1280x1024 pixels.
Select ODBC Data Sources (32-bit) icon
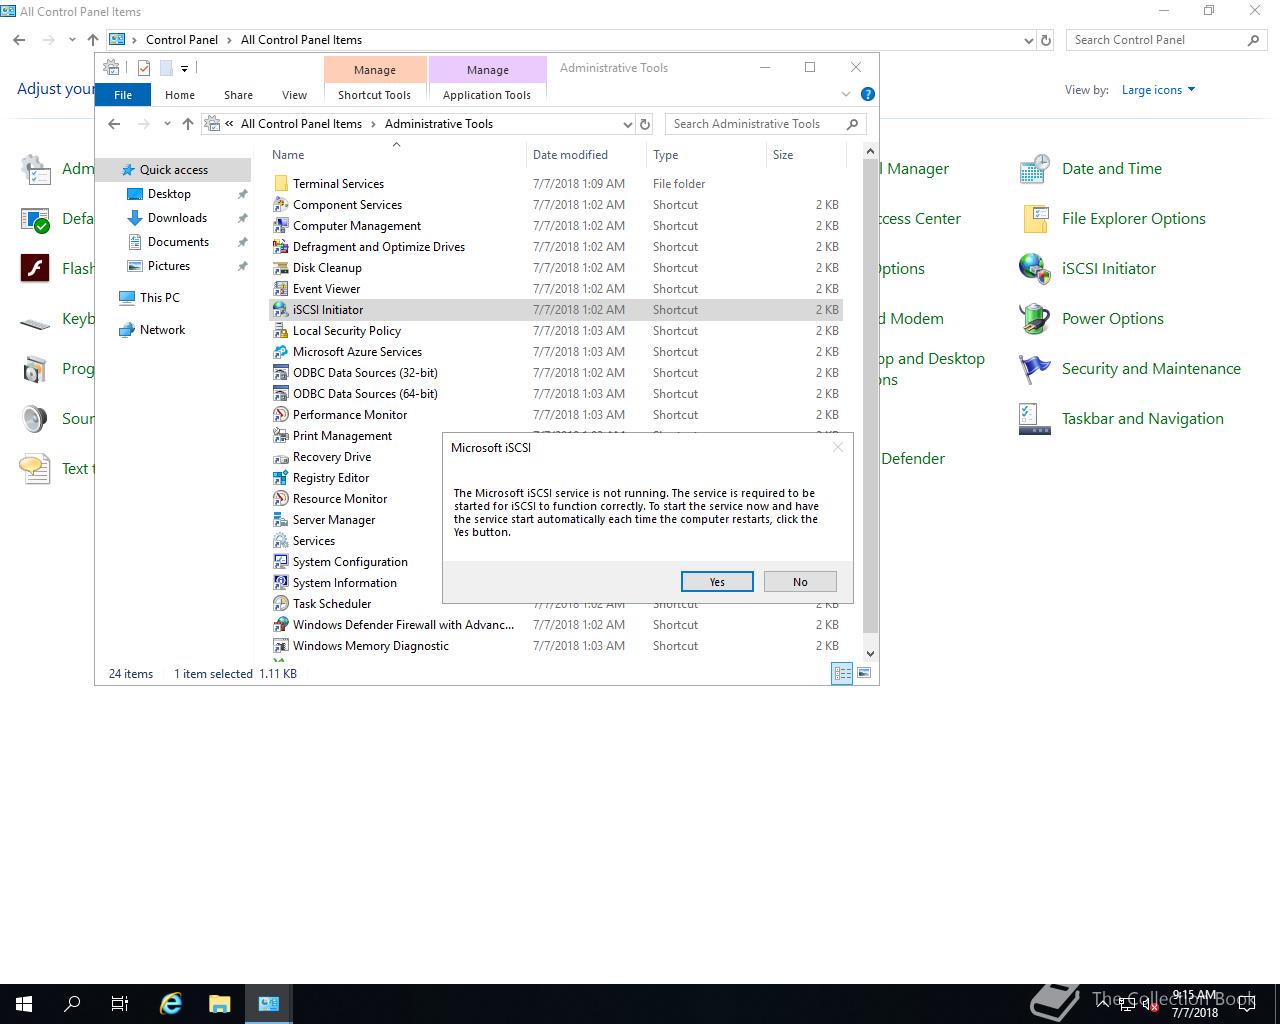click(281, 373)
